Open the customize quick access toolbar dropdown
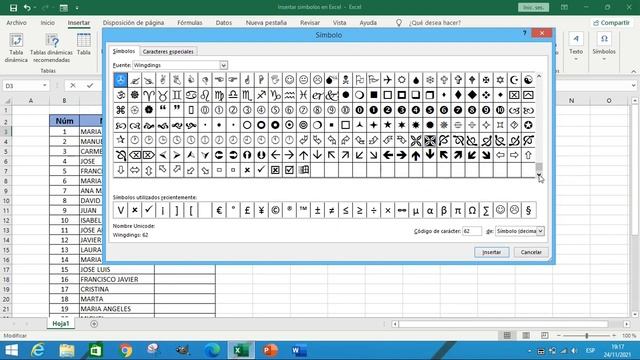Viewport: 640px width, 360px height. (x=77, y=7)
